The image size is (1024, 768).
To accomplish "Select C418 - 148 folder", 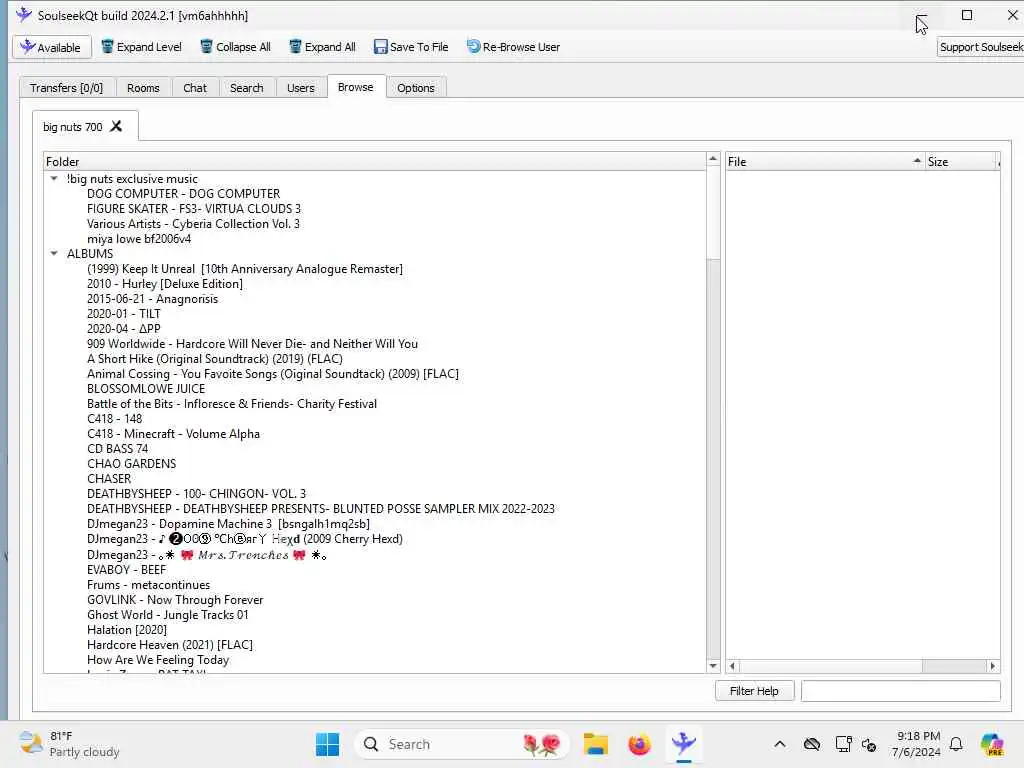I will click(114, 419).
